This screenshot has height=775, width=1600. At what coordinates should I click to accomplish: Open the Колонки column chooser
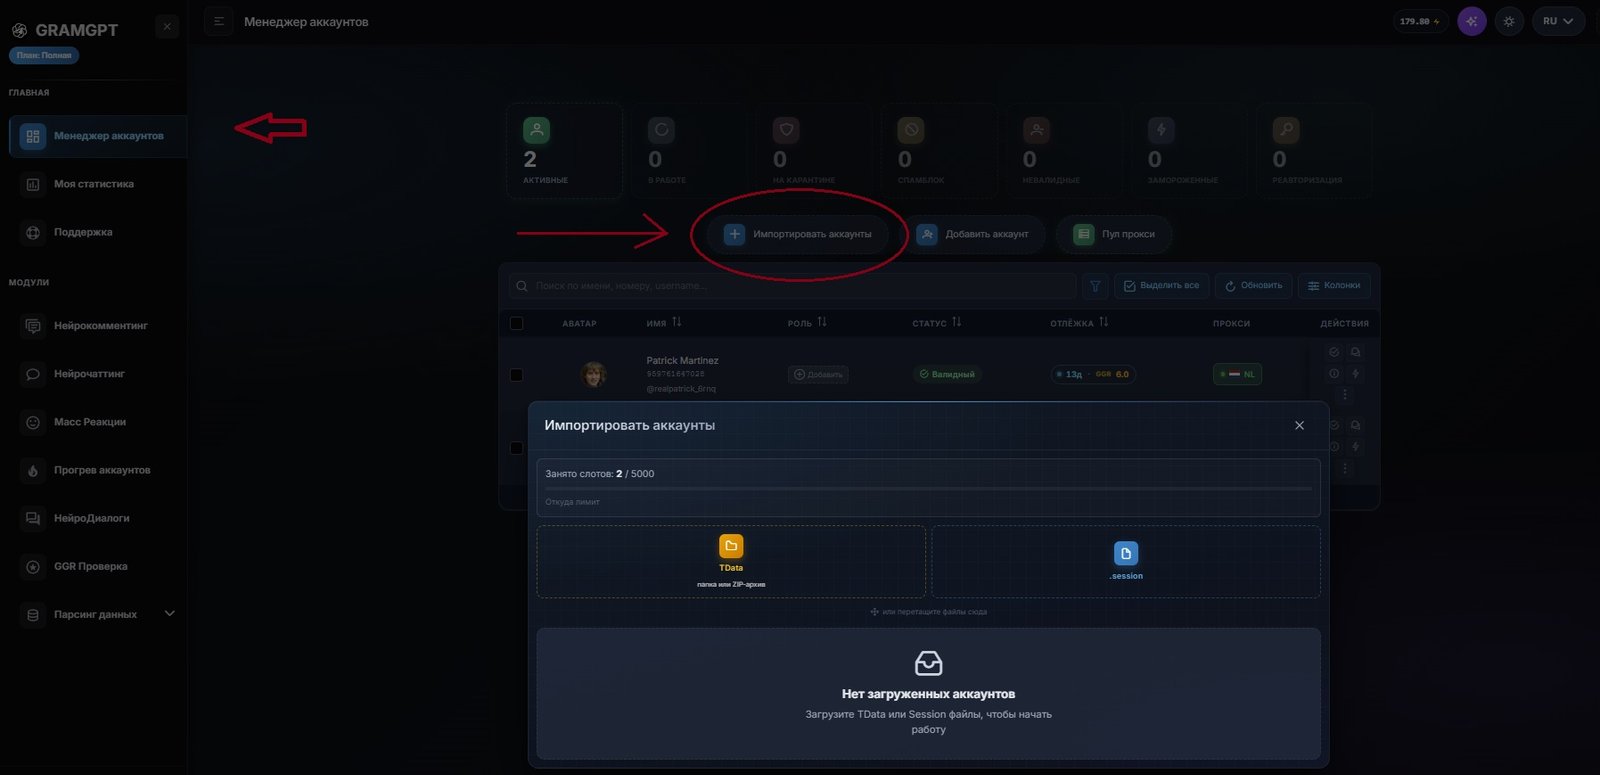coord(1334,286)
